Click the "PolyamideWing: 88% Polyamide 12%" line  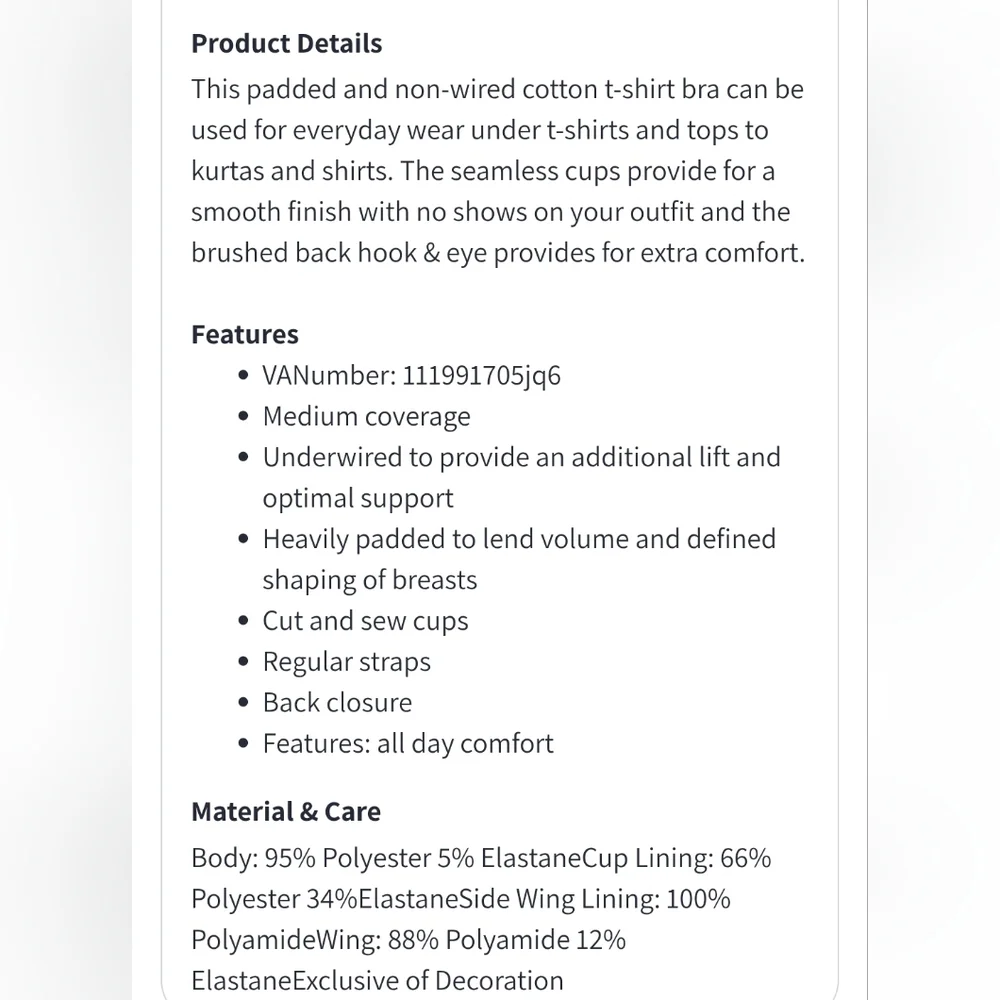coord(408,940)
